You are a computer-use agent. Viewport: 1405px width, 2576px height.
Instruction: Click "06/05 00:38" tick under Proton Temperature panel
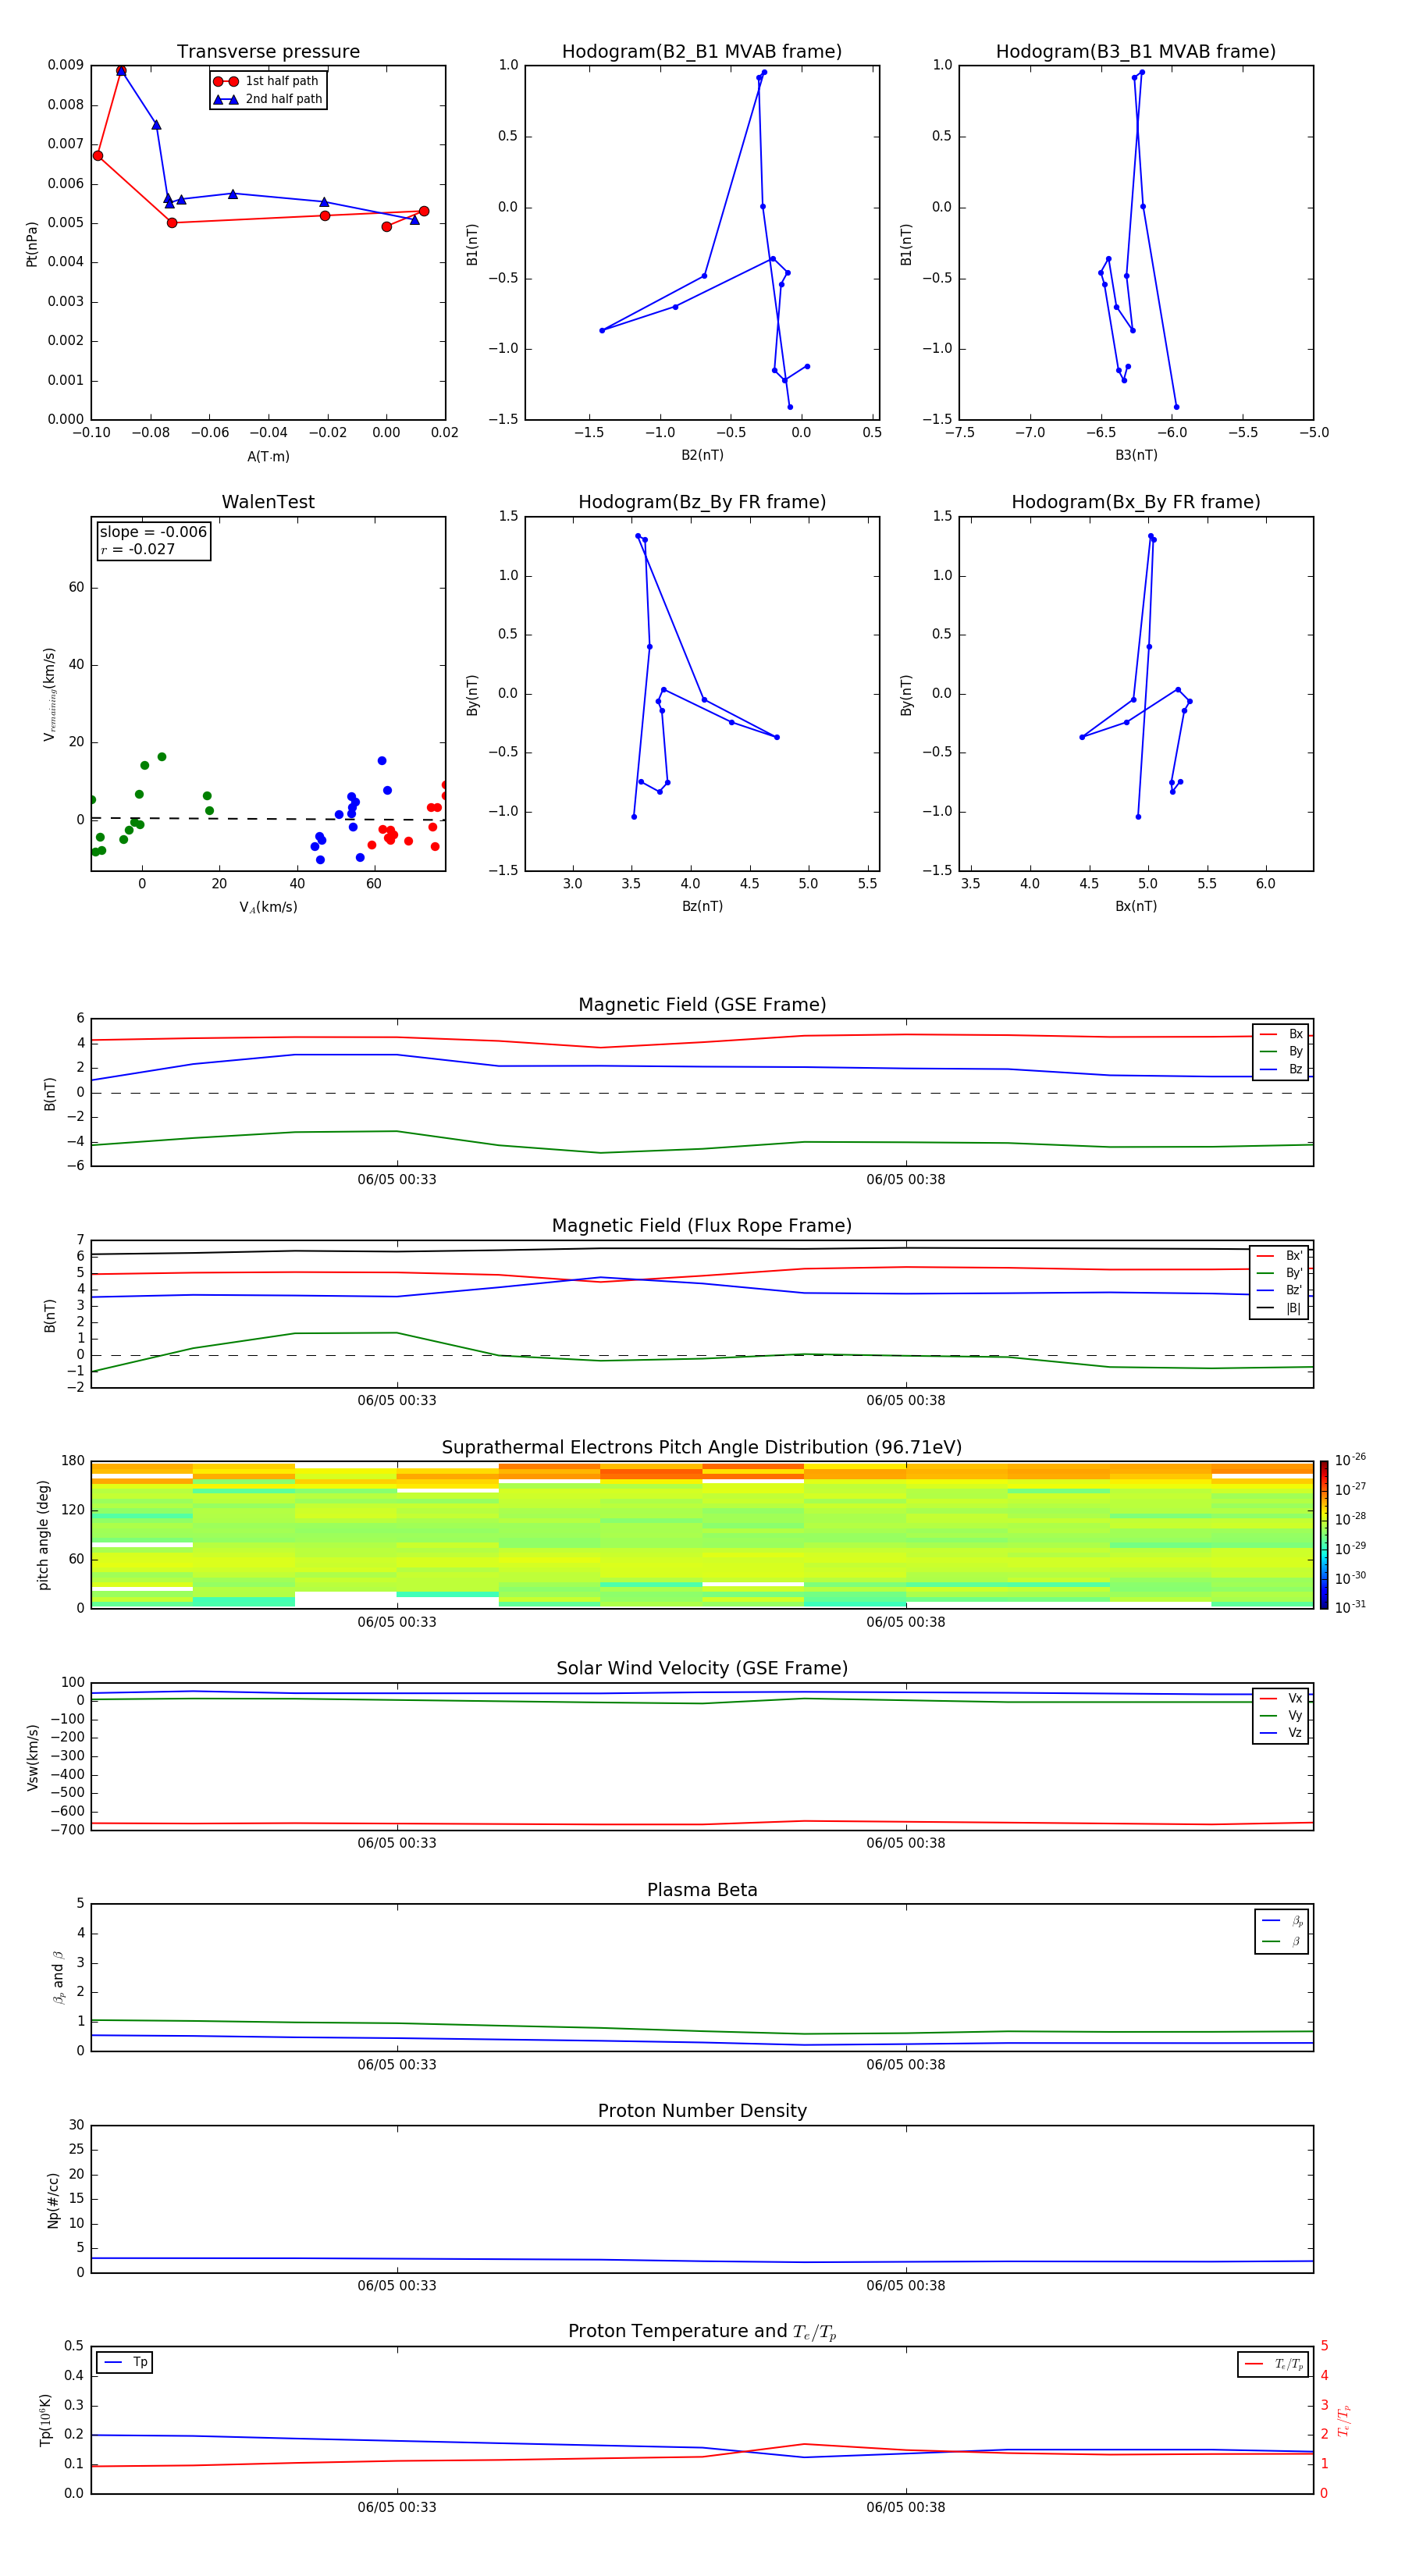(906, 2507)
